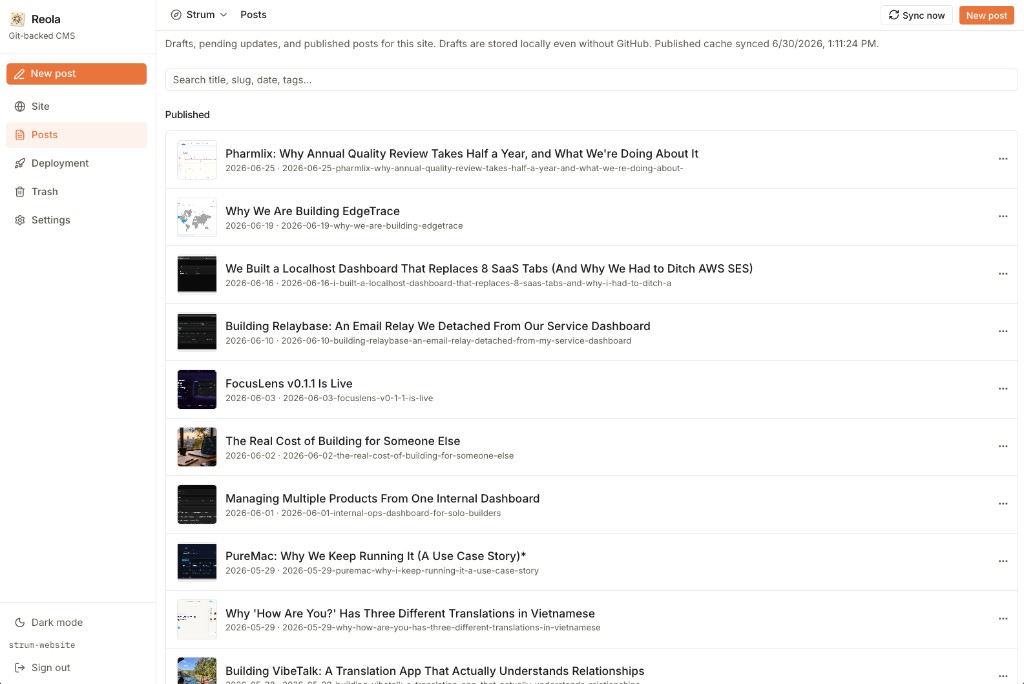Go to Posts in sidebar
The width and height of the screenshot is (1024, 684).
[76, 135]
